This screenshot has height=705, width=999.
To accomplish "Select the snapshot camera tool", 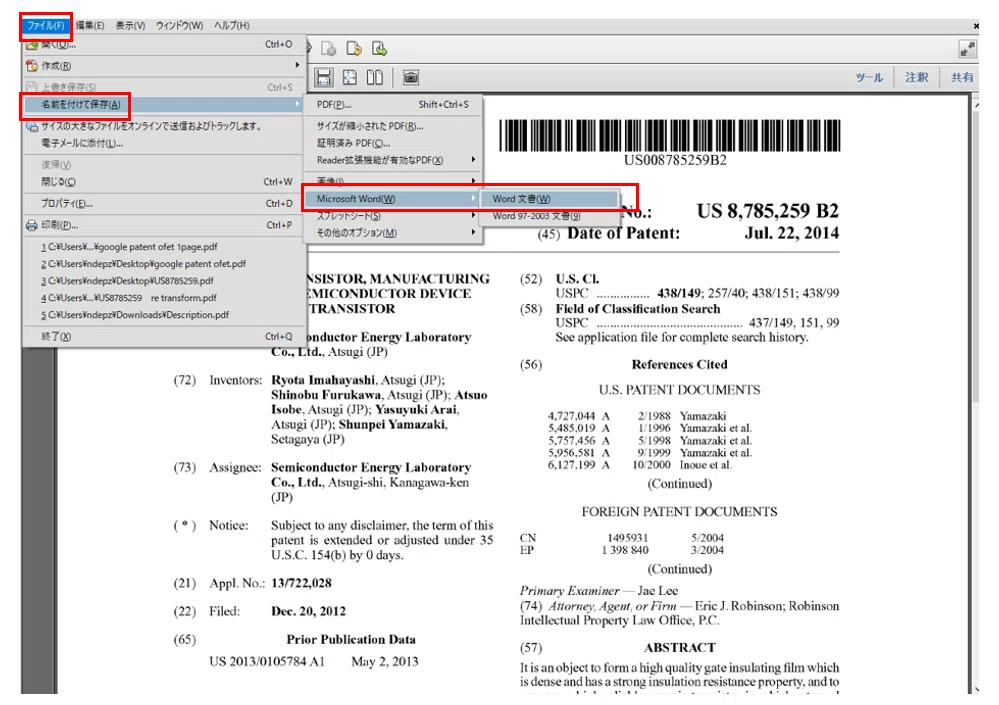I will [411, 78].
